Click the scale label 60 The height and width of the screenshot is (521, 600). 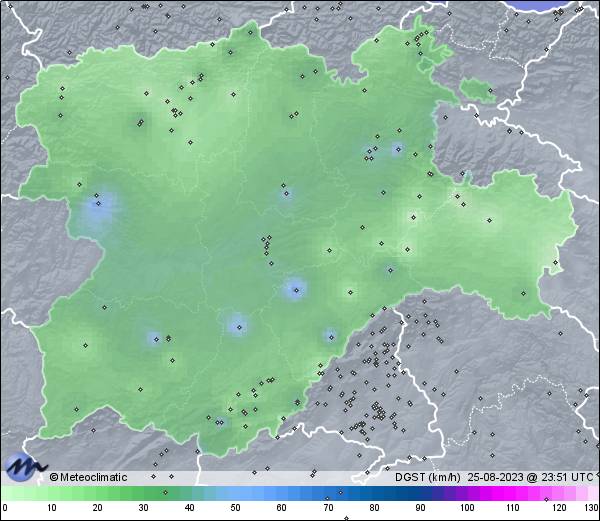(282, 508)
